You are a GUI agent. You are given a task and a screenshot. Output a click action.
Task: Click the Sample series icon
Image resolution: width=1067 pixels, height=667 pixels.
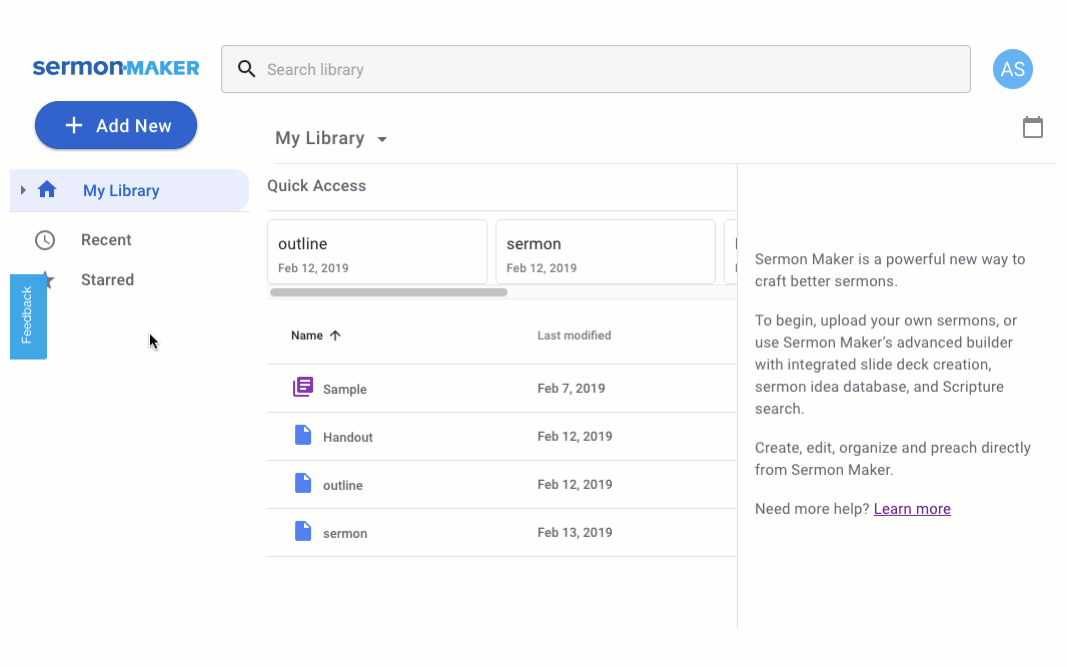pyautogui.click(x=303, y=387)
